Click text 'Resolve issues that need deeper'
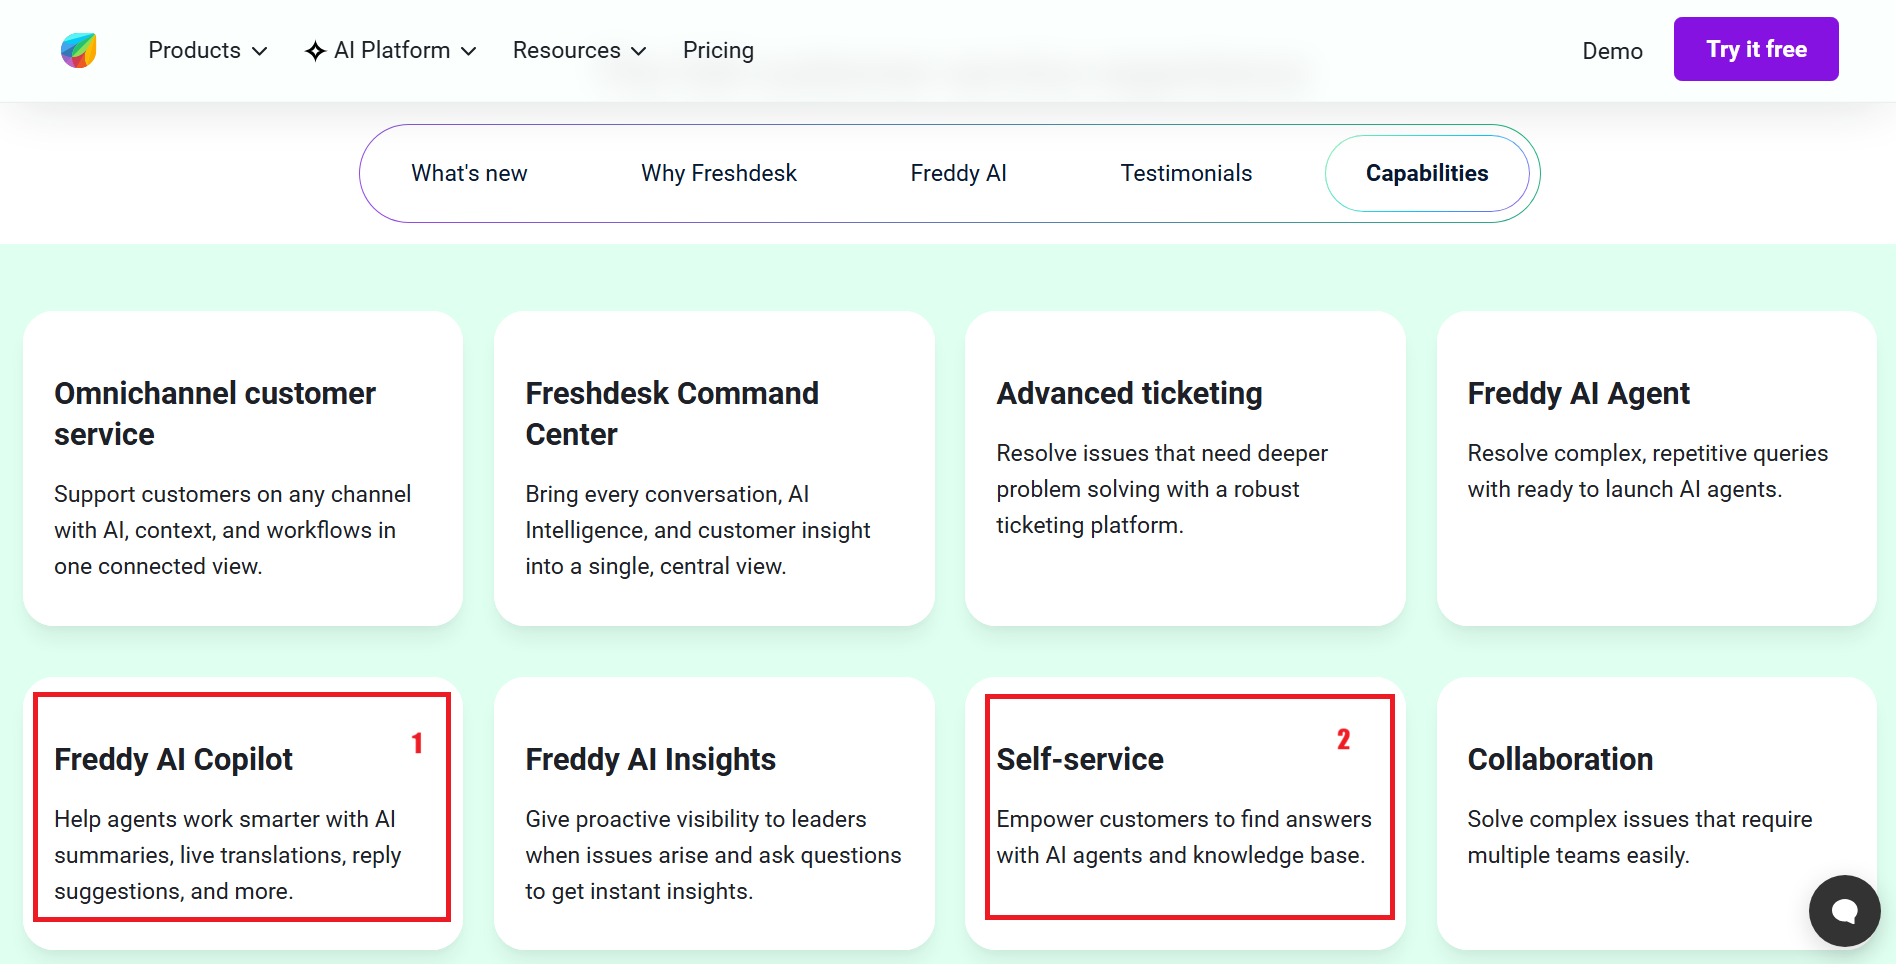Image resolution: width=1896 pixels, height=964 pixels. (1162, 453)
